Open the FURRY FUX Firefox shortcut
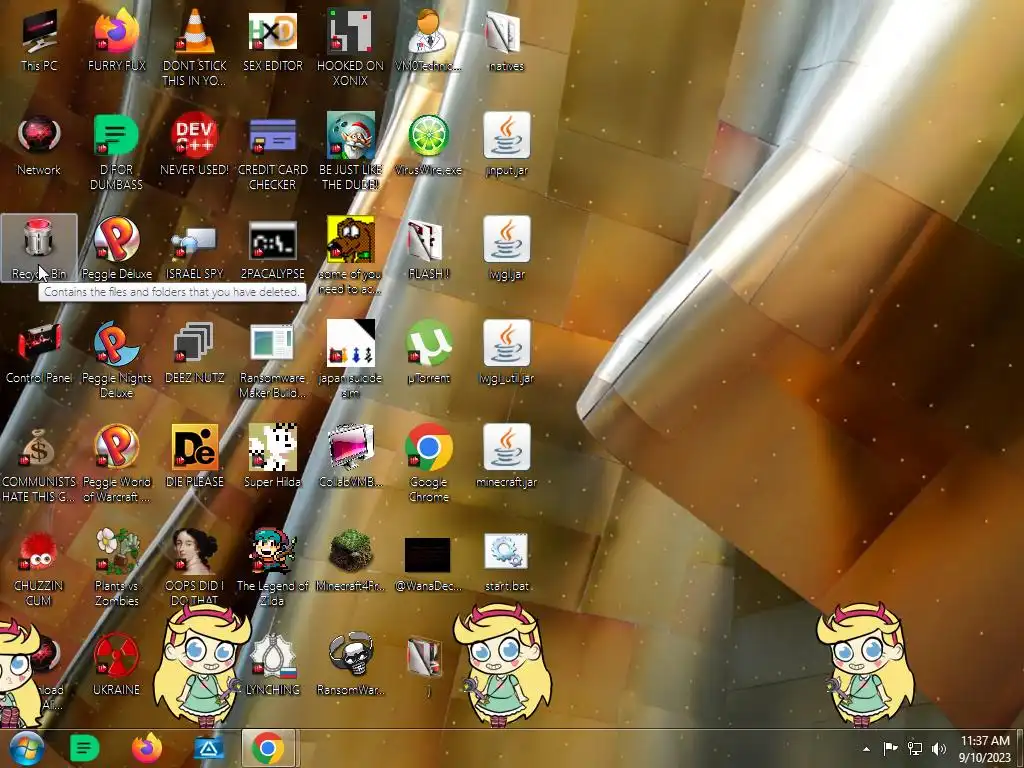1024x768 pixels. pos(117,40)
